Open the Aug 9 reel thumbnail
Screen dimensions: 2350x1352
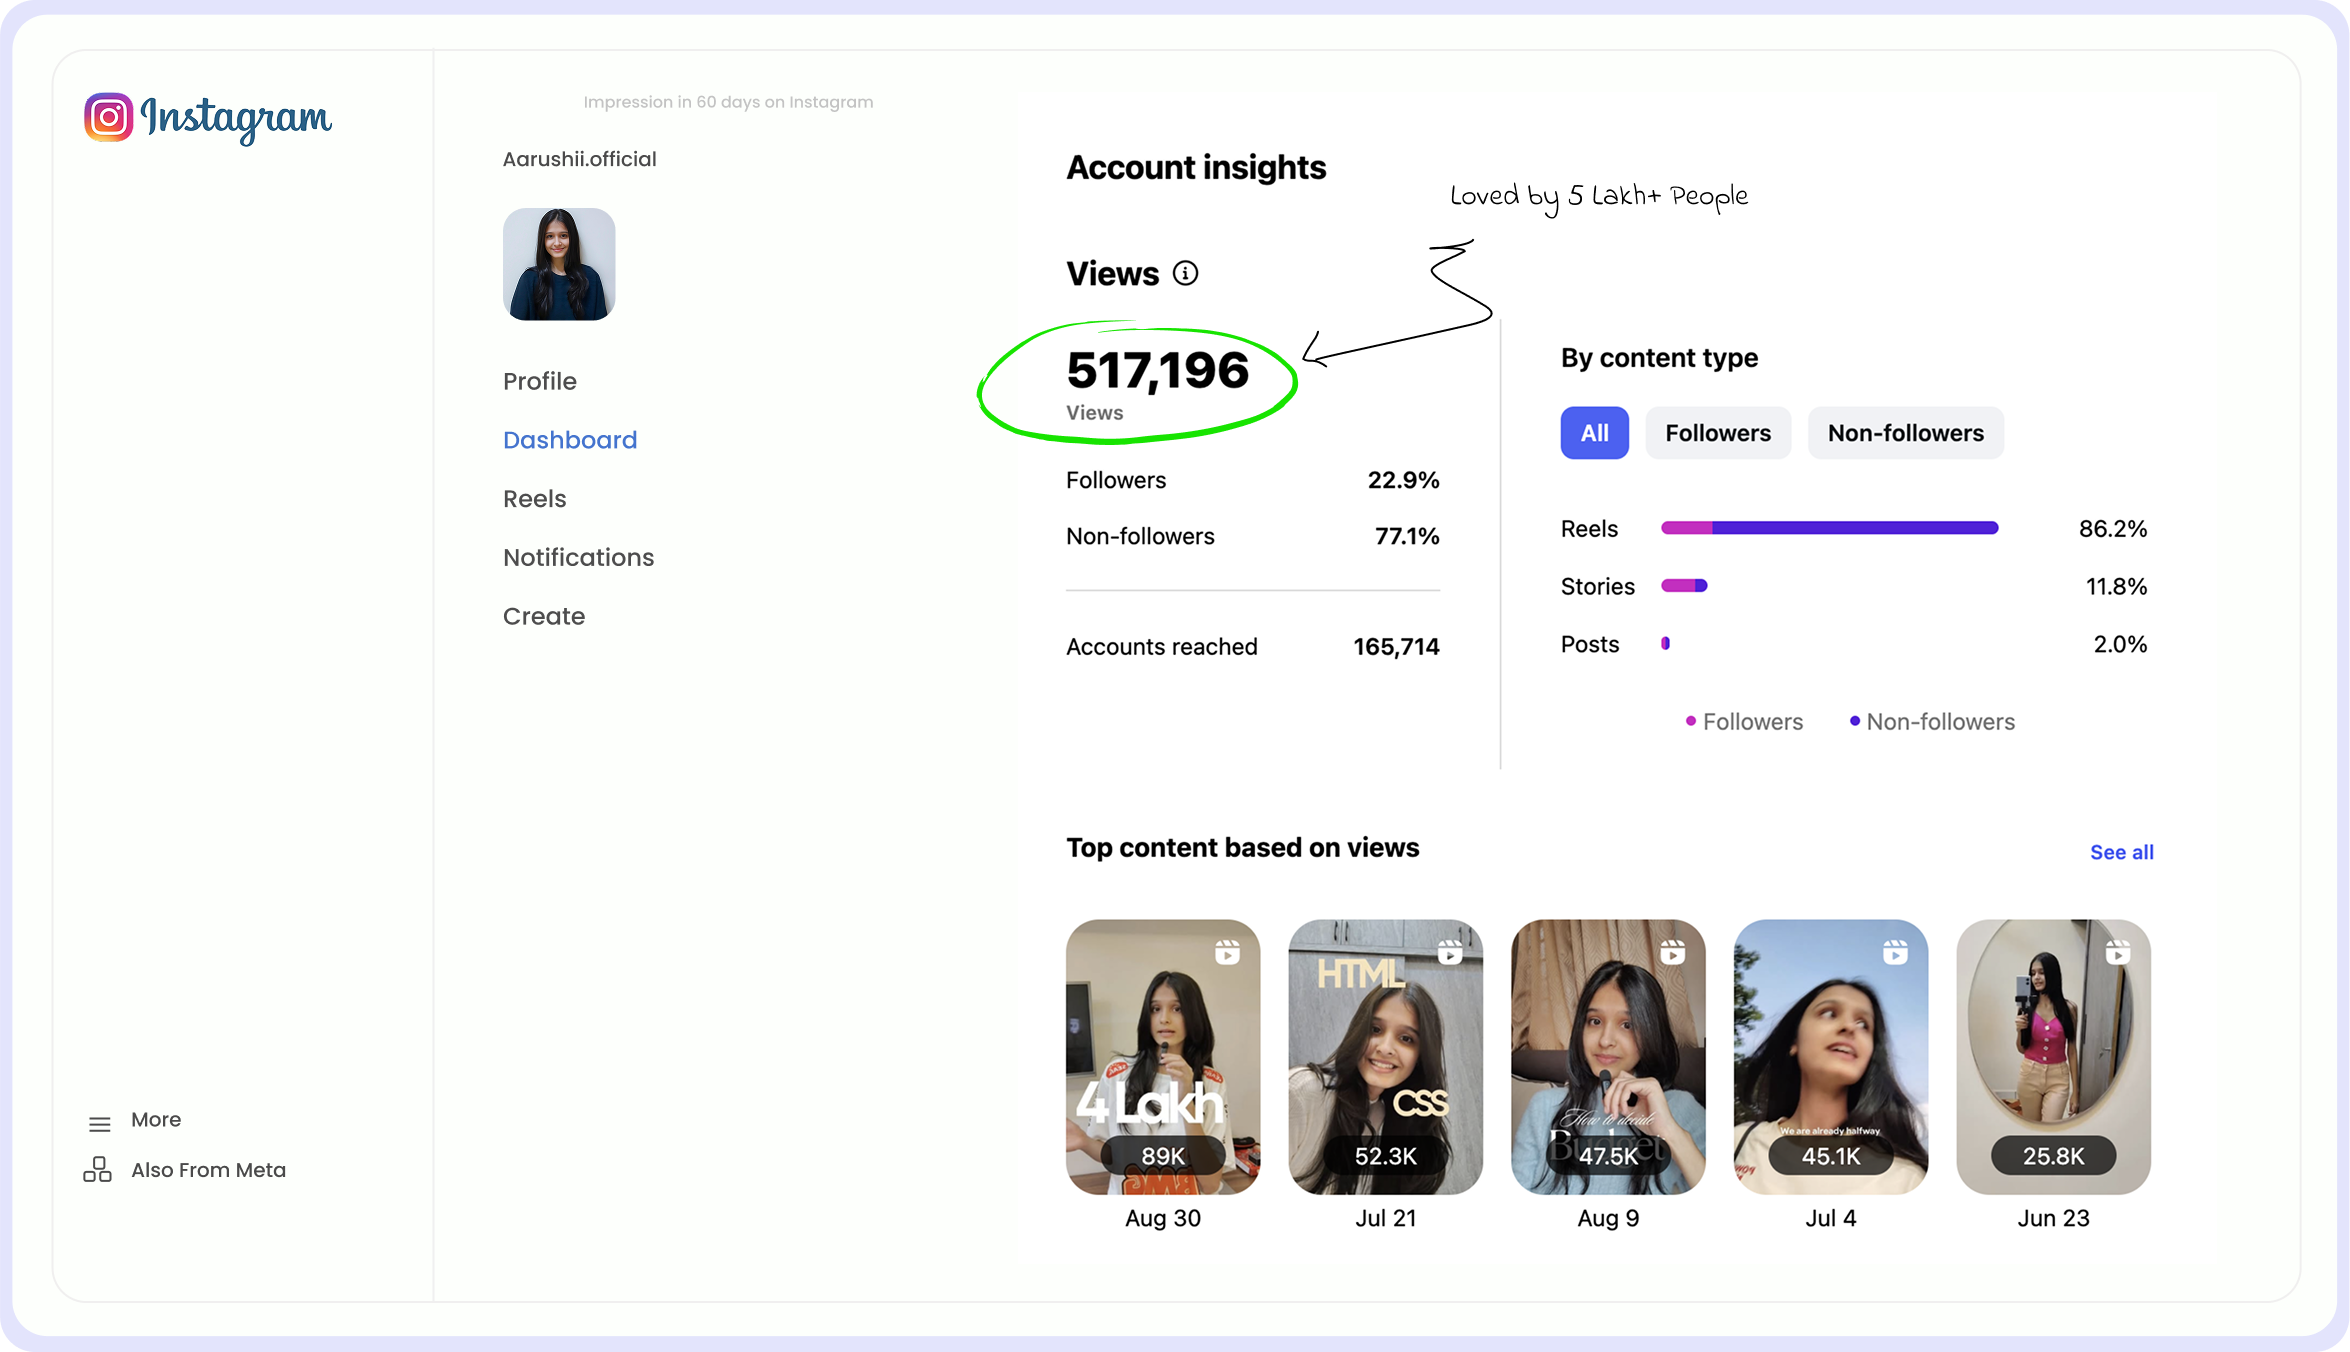pos(1607,1056)
